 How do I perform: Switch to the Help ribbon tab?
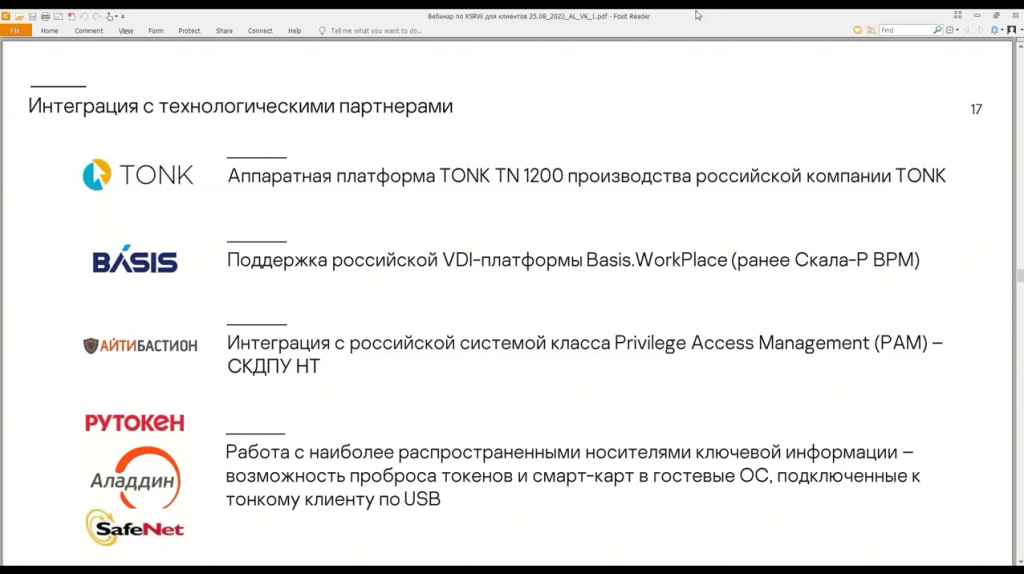295,31
